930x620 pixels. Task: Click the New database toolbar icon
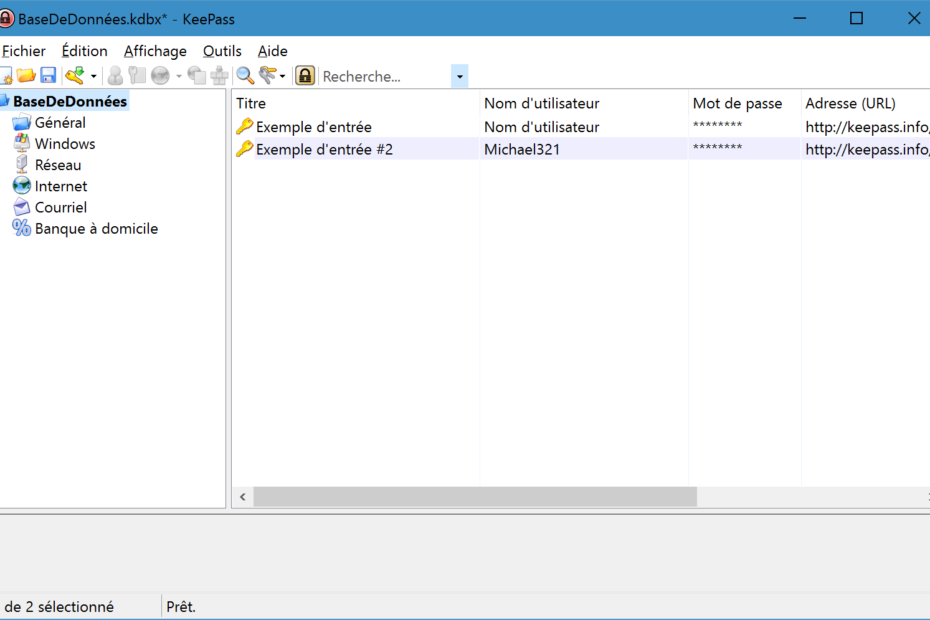5,76
